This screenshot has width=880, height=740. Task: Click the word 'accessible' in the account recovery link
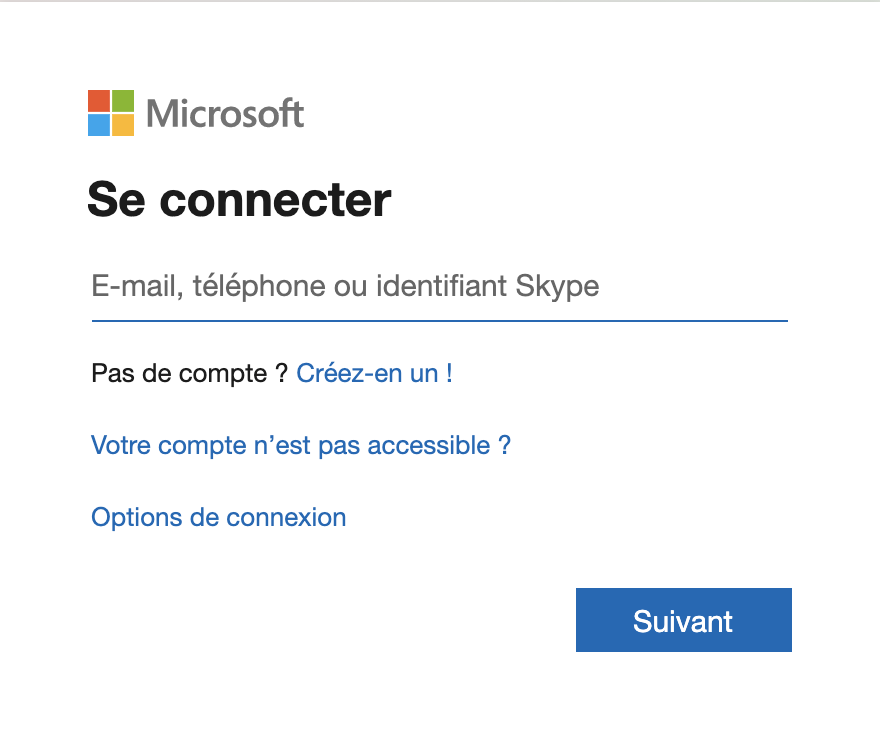coord(429,445)
